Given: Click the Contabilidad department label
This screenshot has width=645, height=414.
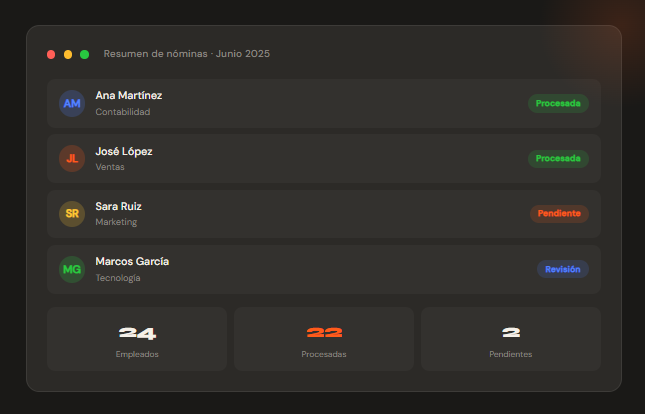Looking at the screenshot, I should [122, 112].
